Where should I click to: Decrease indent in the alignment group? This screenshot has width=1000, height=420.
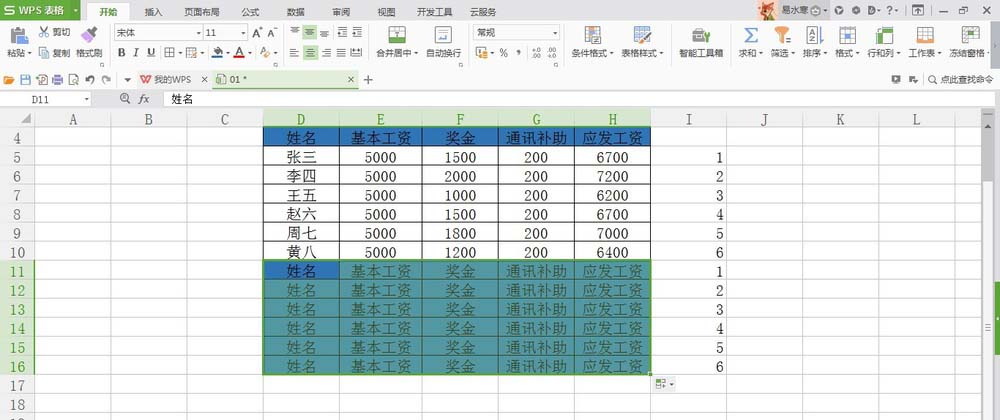pos(342,32)
